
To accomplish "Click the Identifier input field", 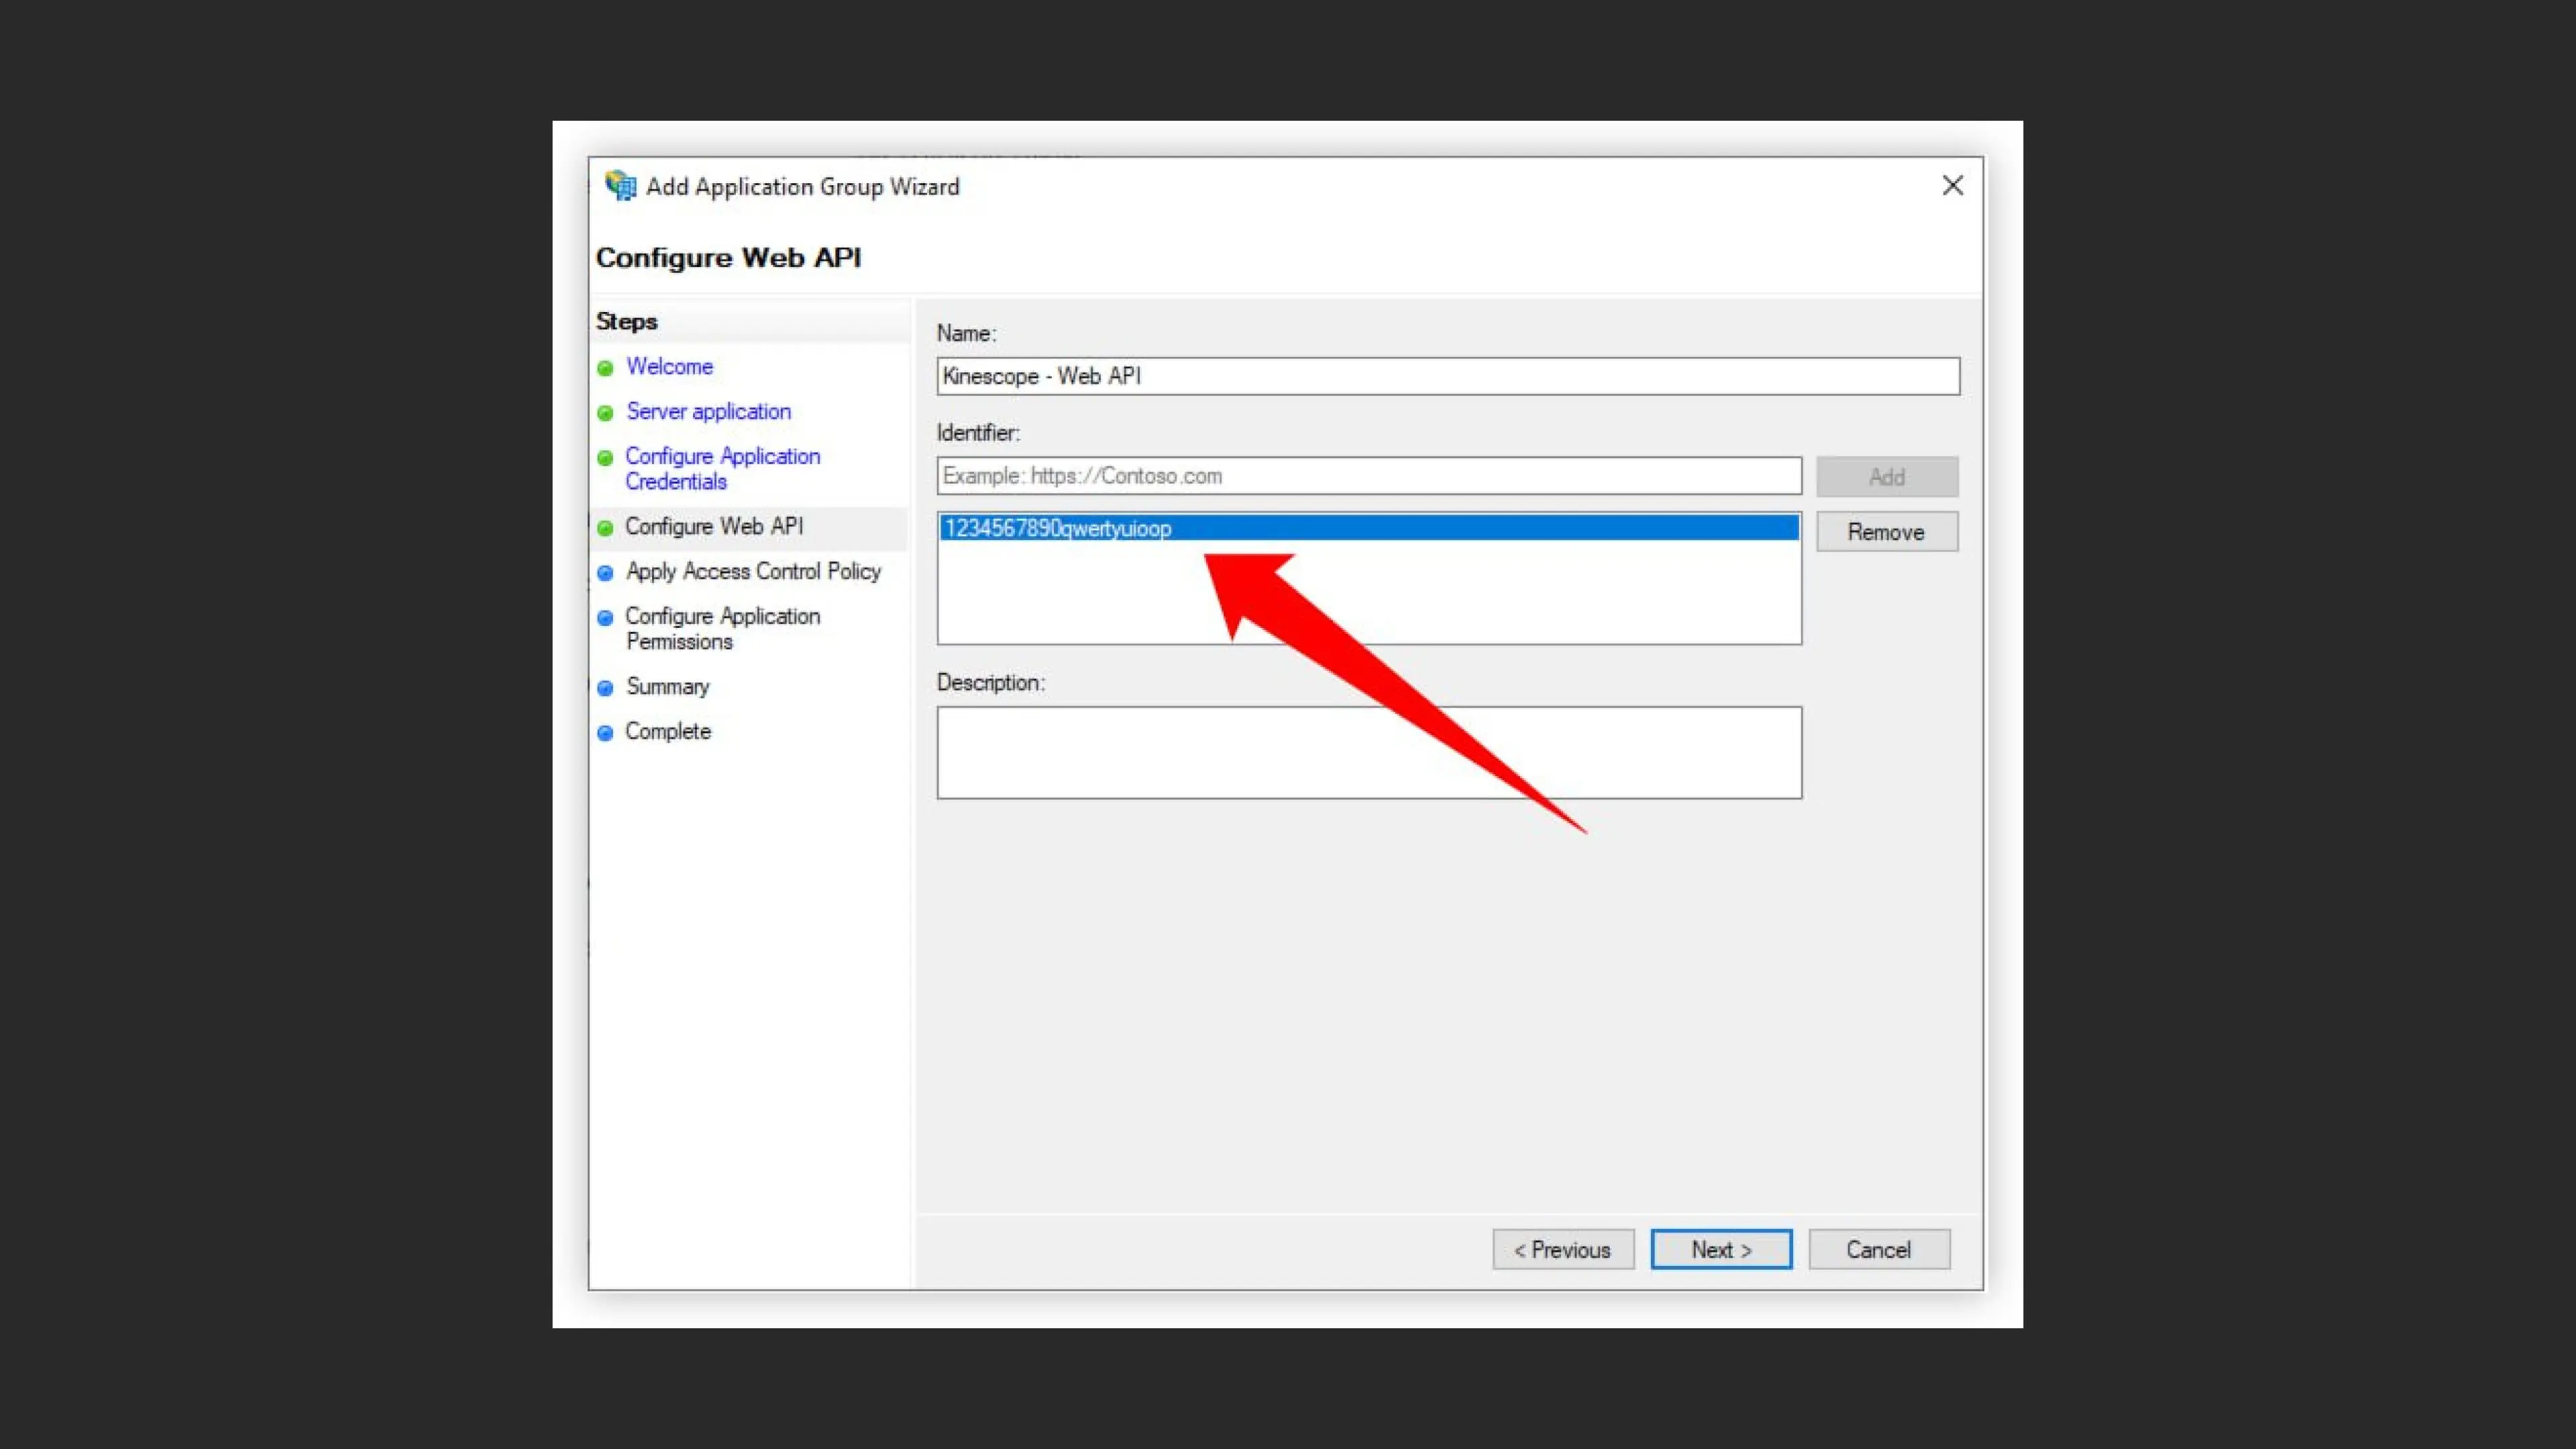I will pos(1368,476).
